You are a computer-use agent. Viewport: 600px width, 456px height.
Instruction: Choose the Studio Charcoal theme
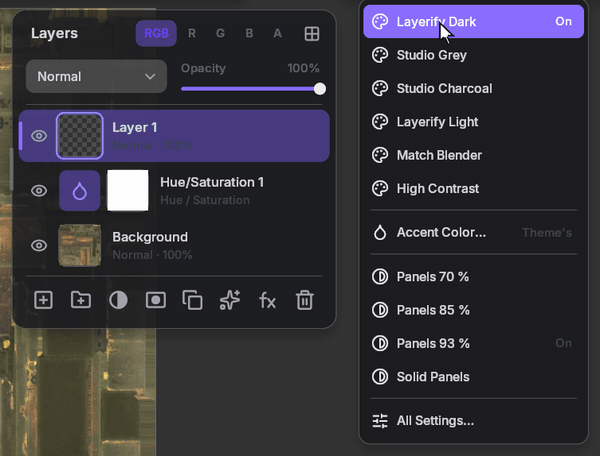(474, 88)
